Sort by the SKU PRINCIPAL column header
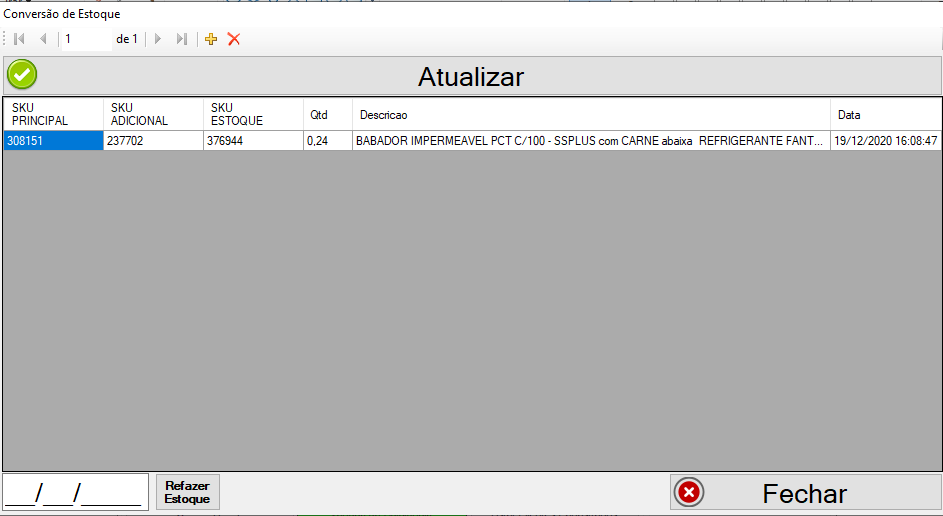The height and width of the screenshot is (516, 943). click(54, 114)
